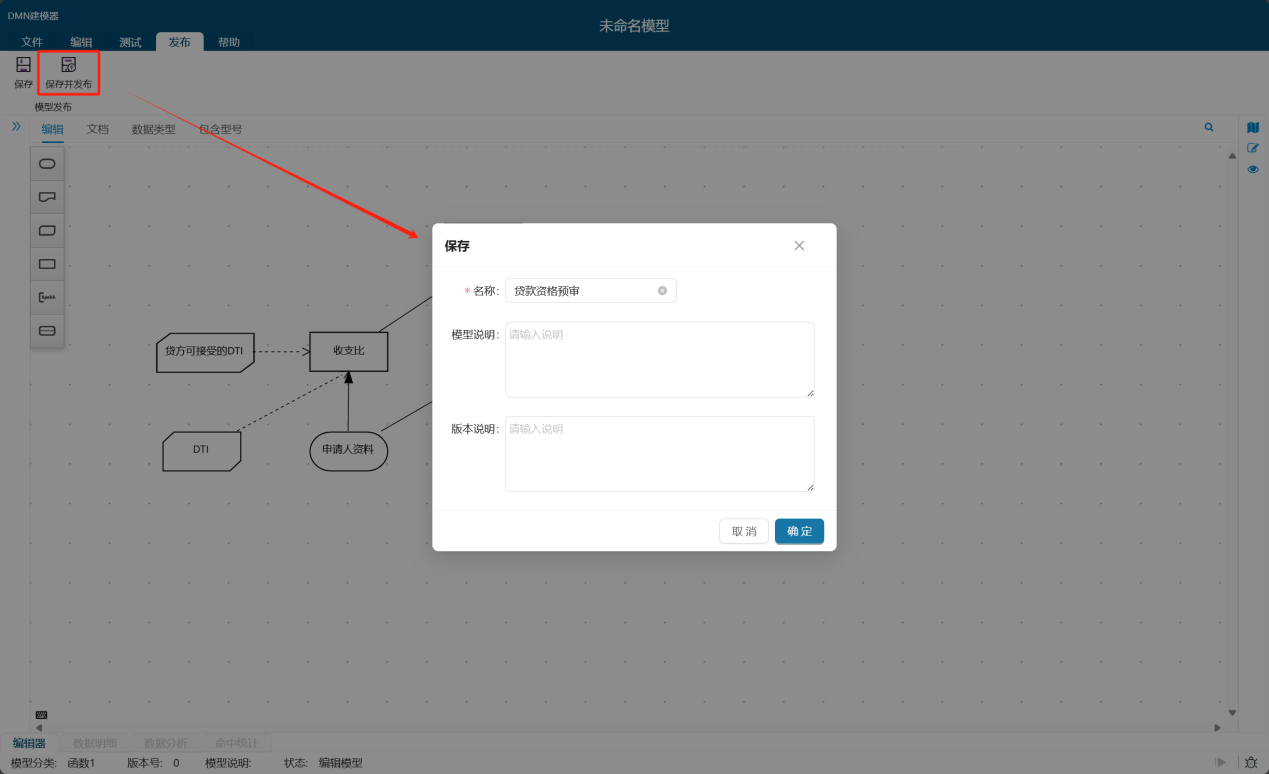
Task: Close the Save dialog with X
Action: pyautogui.click(x=799, y=246)
